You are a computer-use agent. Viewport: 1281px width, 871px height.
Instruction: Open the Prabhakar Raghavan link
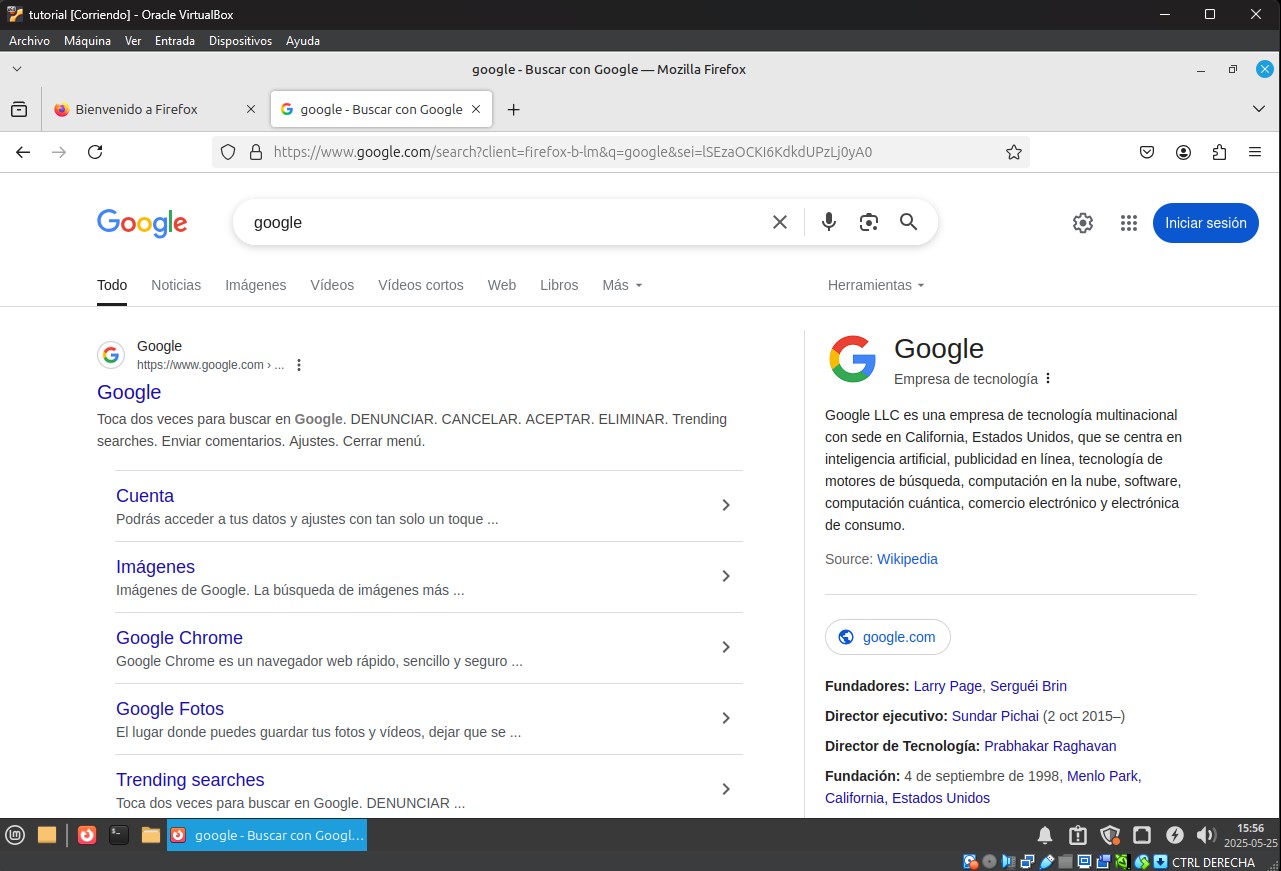coord(1050,746)
